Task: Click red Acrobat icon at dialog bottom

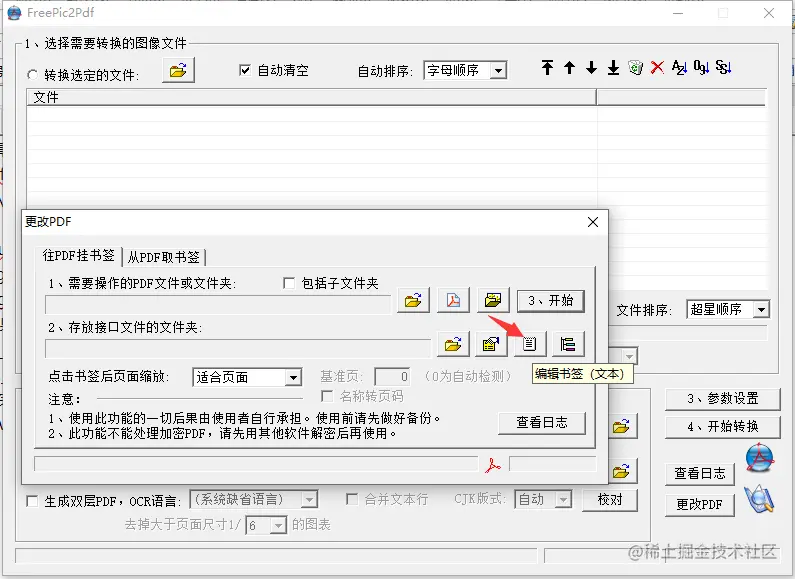Action: click(492, 465)
